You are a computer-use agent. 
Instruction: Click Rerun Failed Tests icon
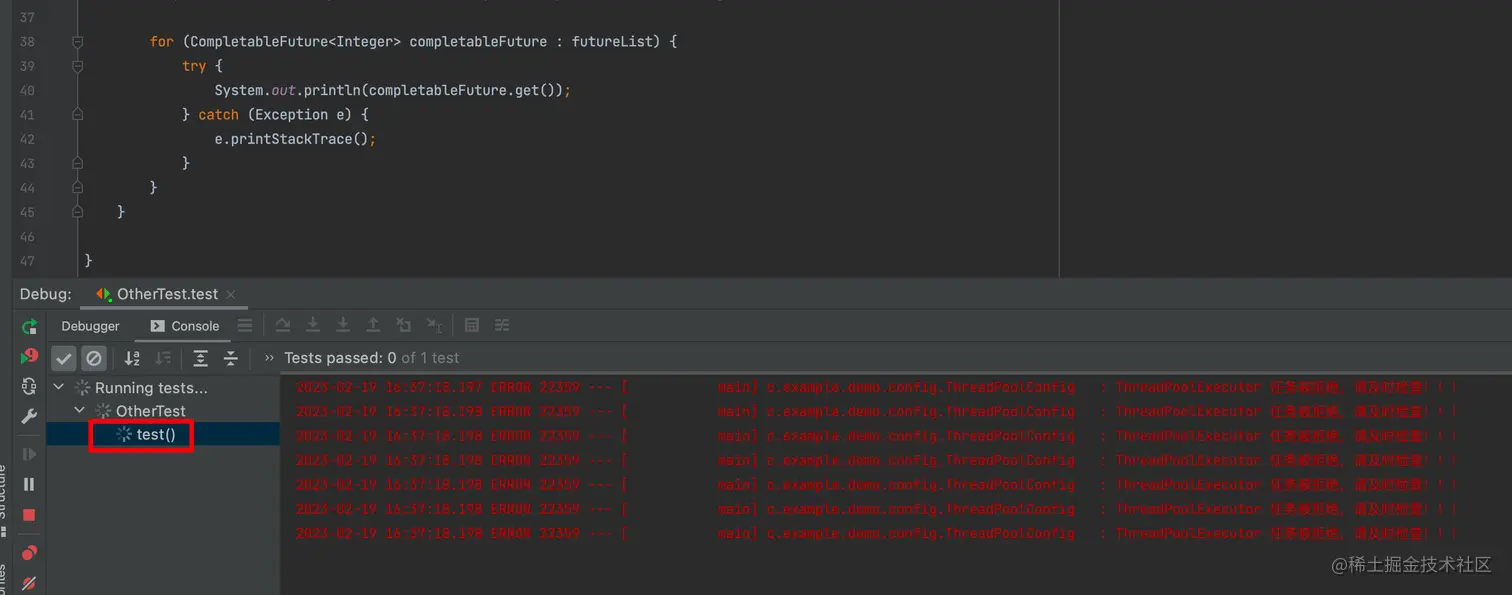tap(29, 357)
